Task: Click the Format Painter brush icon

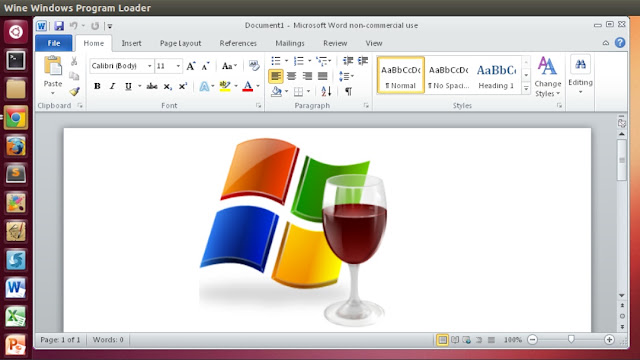Action: point(74,91)
